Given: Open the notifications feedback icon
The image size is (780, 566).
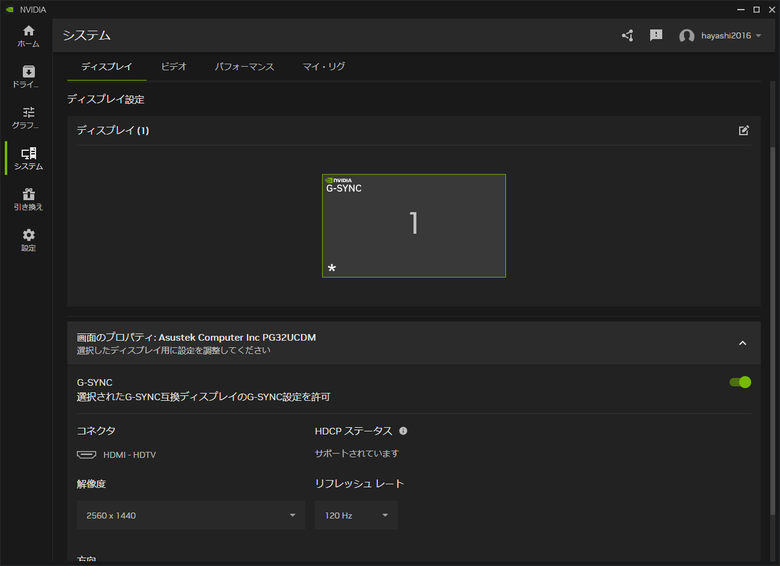Looking at the screenshot, I should coord(656,35).
